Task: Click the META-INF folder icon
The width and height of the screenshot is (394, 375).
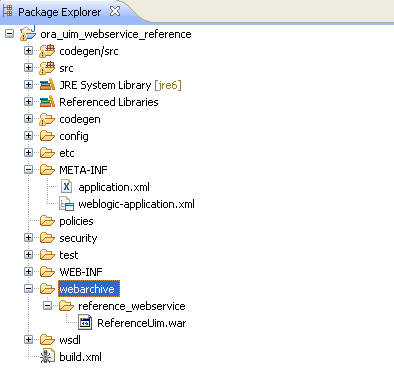Action: coord(47,170)
